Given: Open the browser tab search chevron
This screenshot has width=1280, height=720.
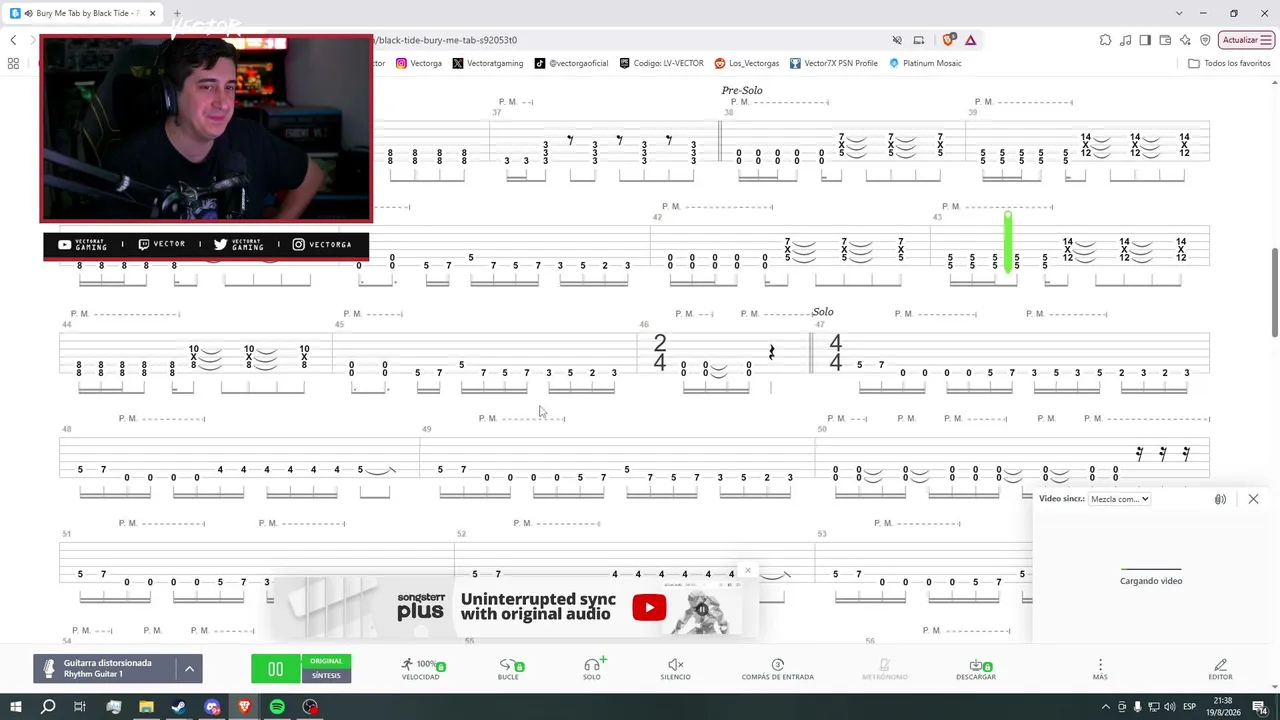Looking at the screenshot, I should point(1179,13).
